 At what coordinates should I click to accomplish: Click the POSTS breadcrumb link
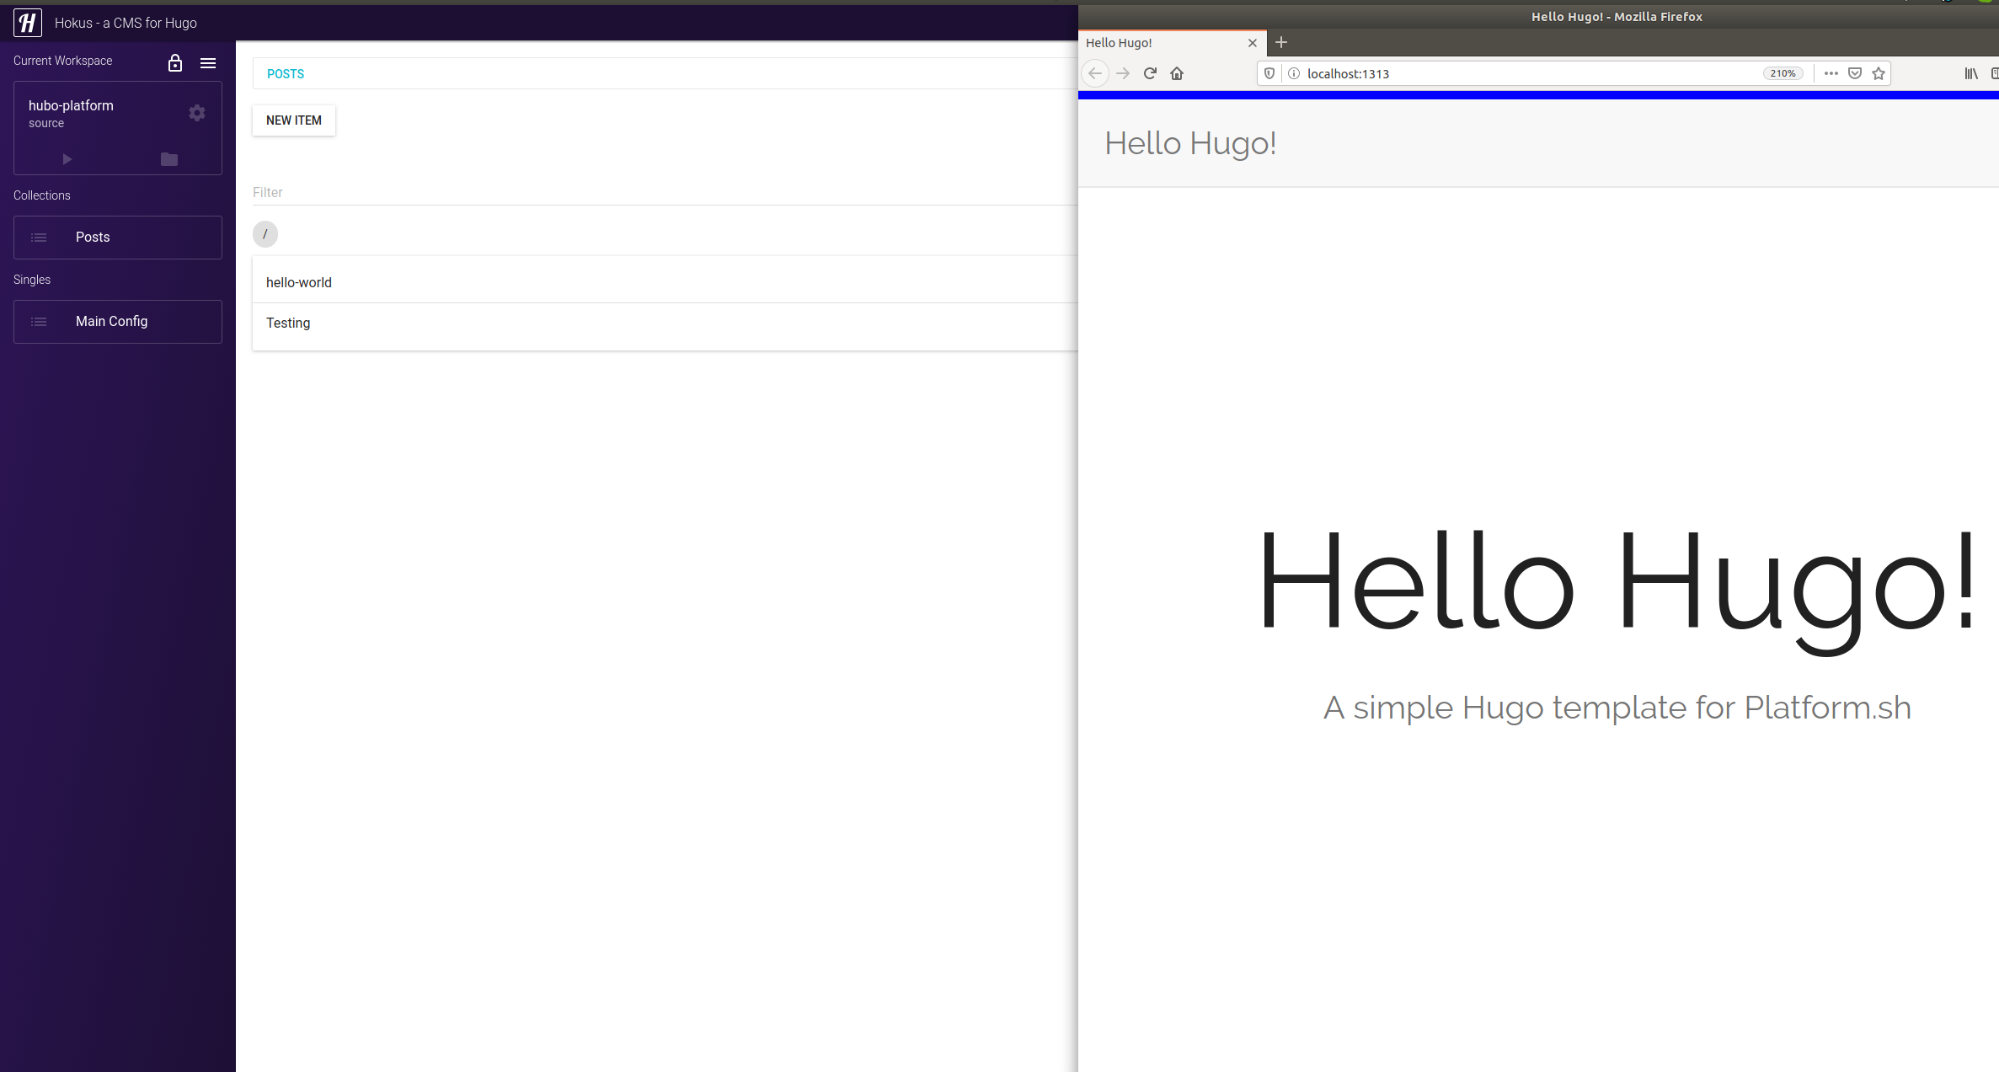285,74
